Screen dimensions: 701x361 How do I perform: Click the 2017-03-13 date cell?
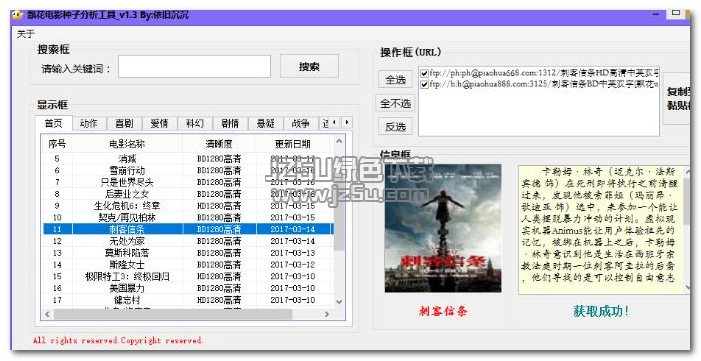pos(293,253)
